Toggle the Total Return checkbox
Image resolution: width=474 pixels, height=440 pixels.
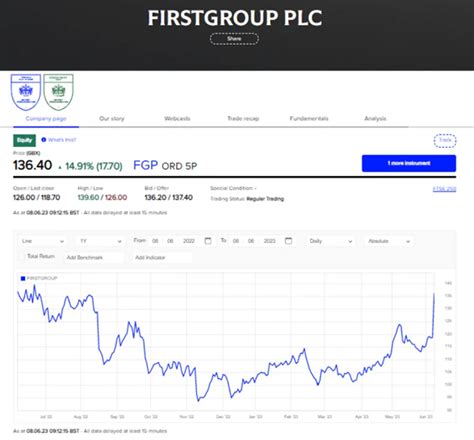[x=22, y=256]
